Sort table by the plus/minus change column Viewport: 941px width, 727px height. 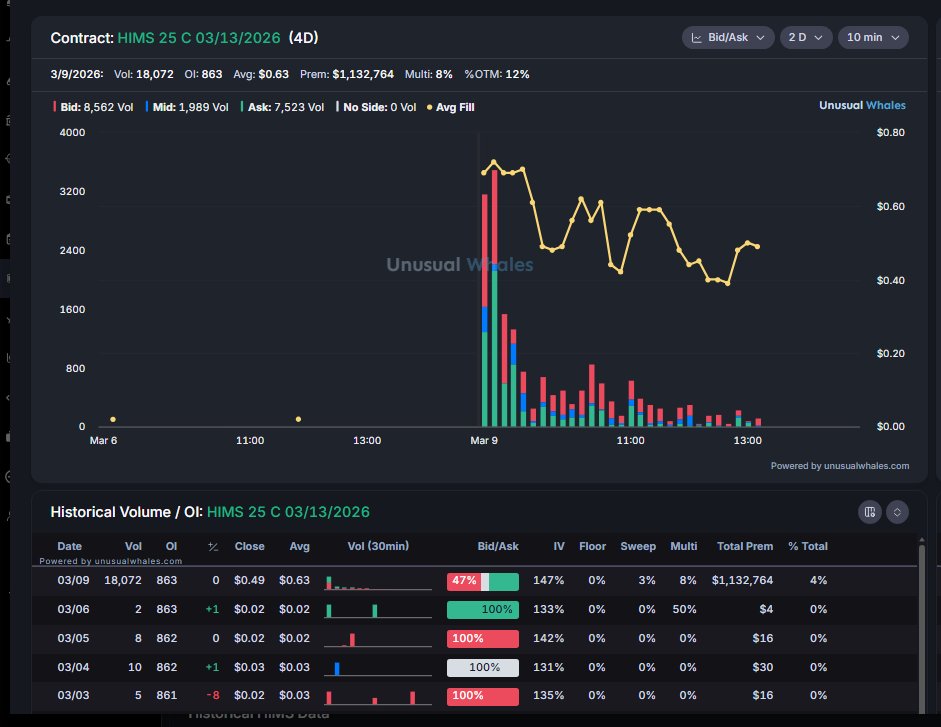(213, 546)
